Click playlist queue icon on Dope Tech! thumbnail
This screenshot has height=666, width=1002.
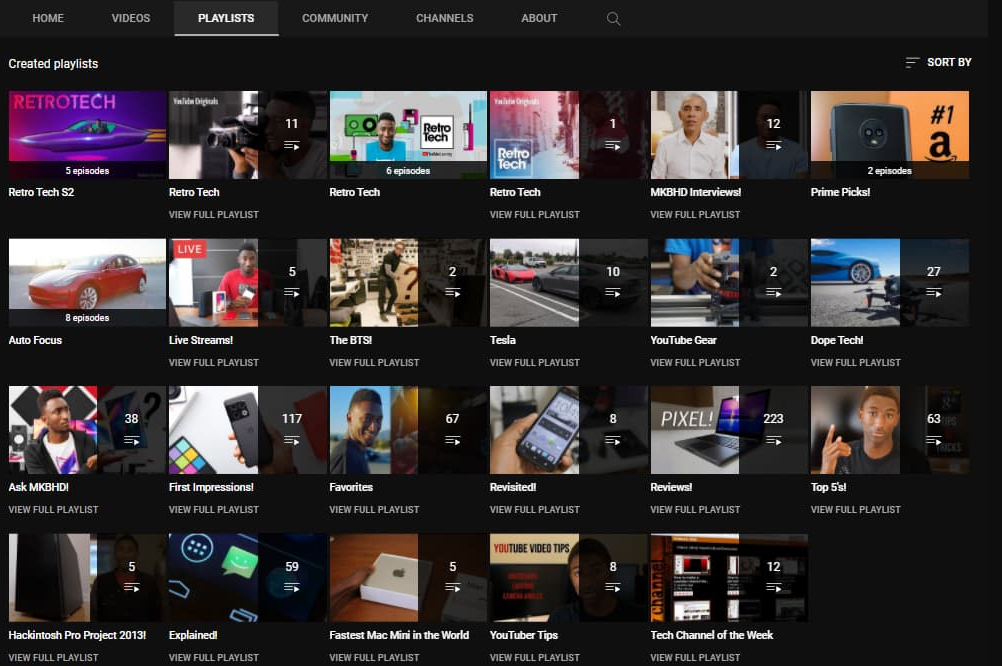tap(934, 292)
